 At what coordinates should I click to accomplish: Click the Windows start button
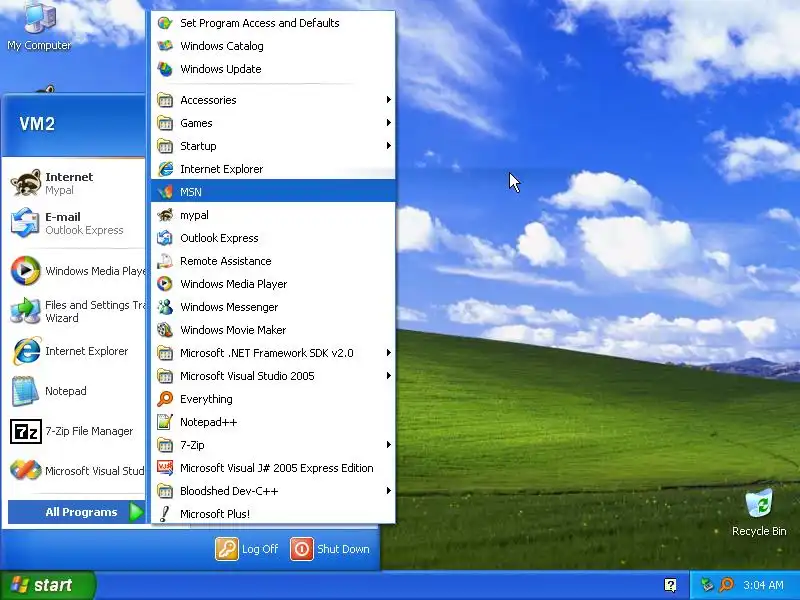coord(47,585)
